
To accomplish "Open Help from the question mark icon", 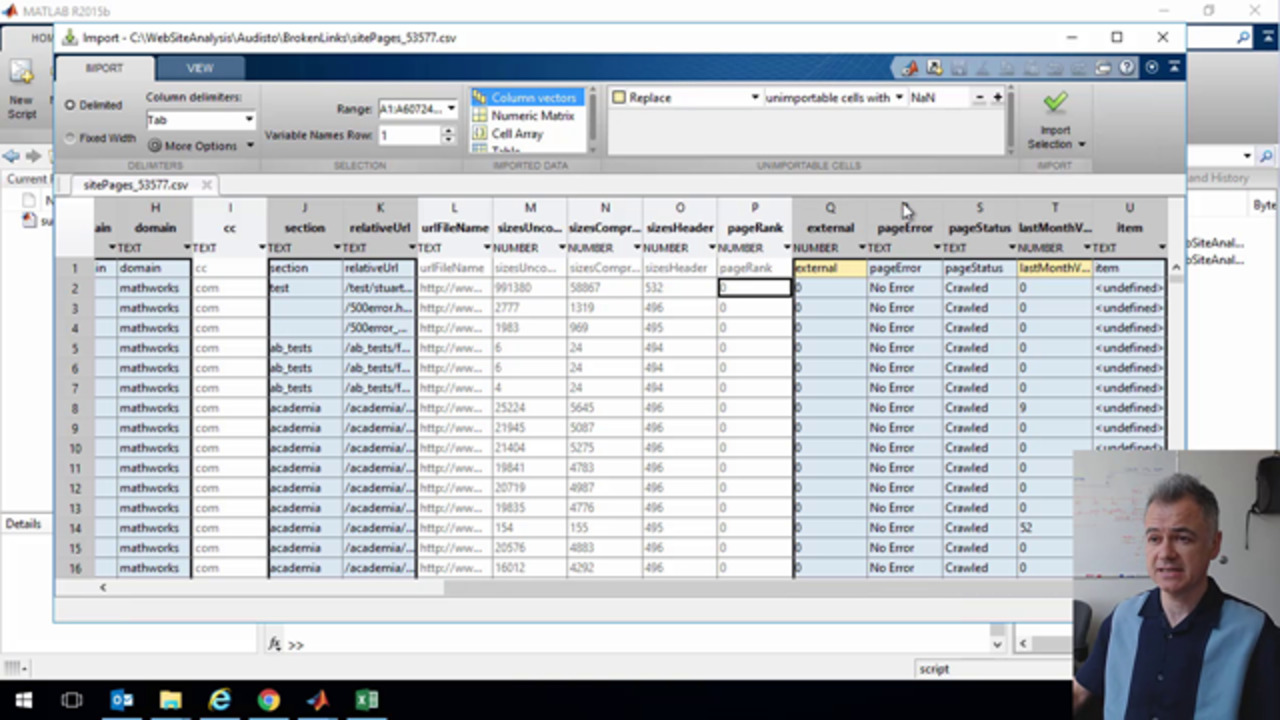I will click(1127, 68).
